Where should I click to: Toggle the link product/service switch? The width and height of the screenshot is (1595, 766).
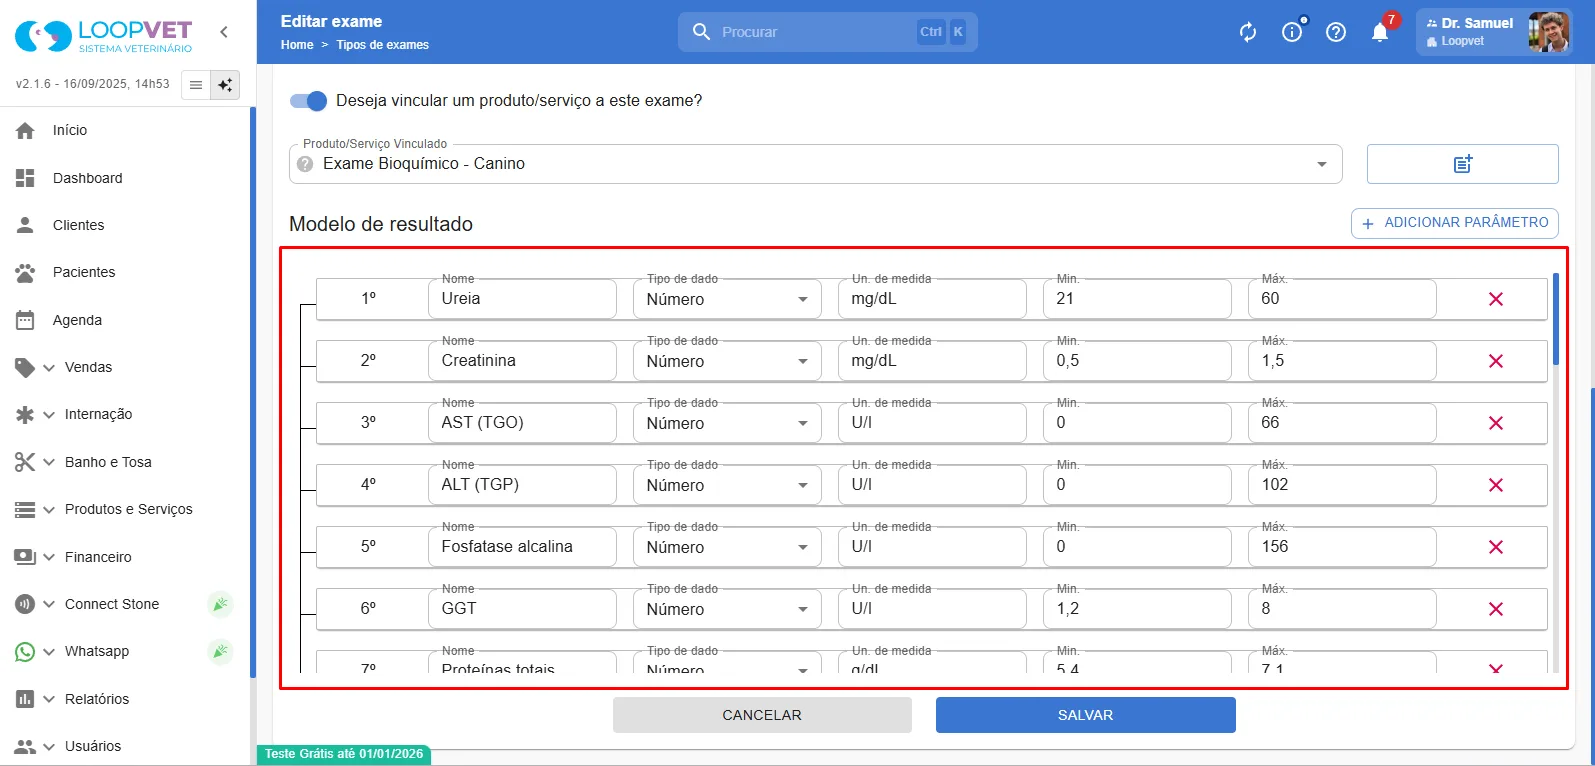[x=308, y=101]
